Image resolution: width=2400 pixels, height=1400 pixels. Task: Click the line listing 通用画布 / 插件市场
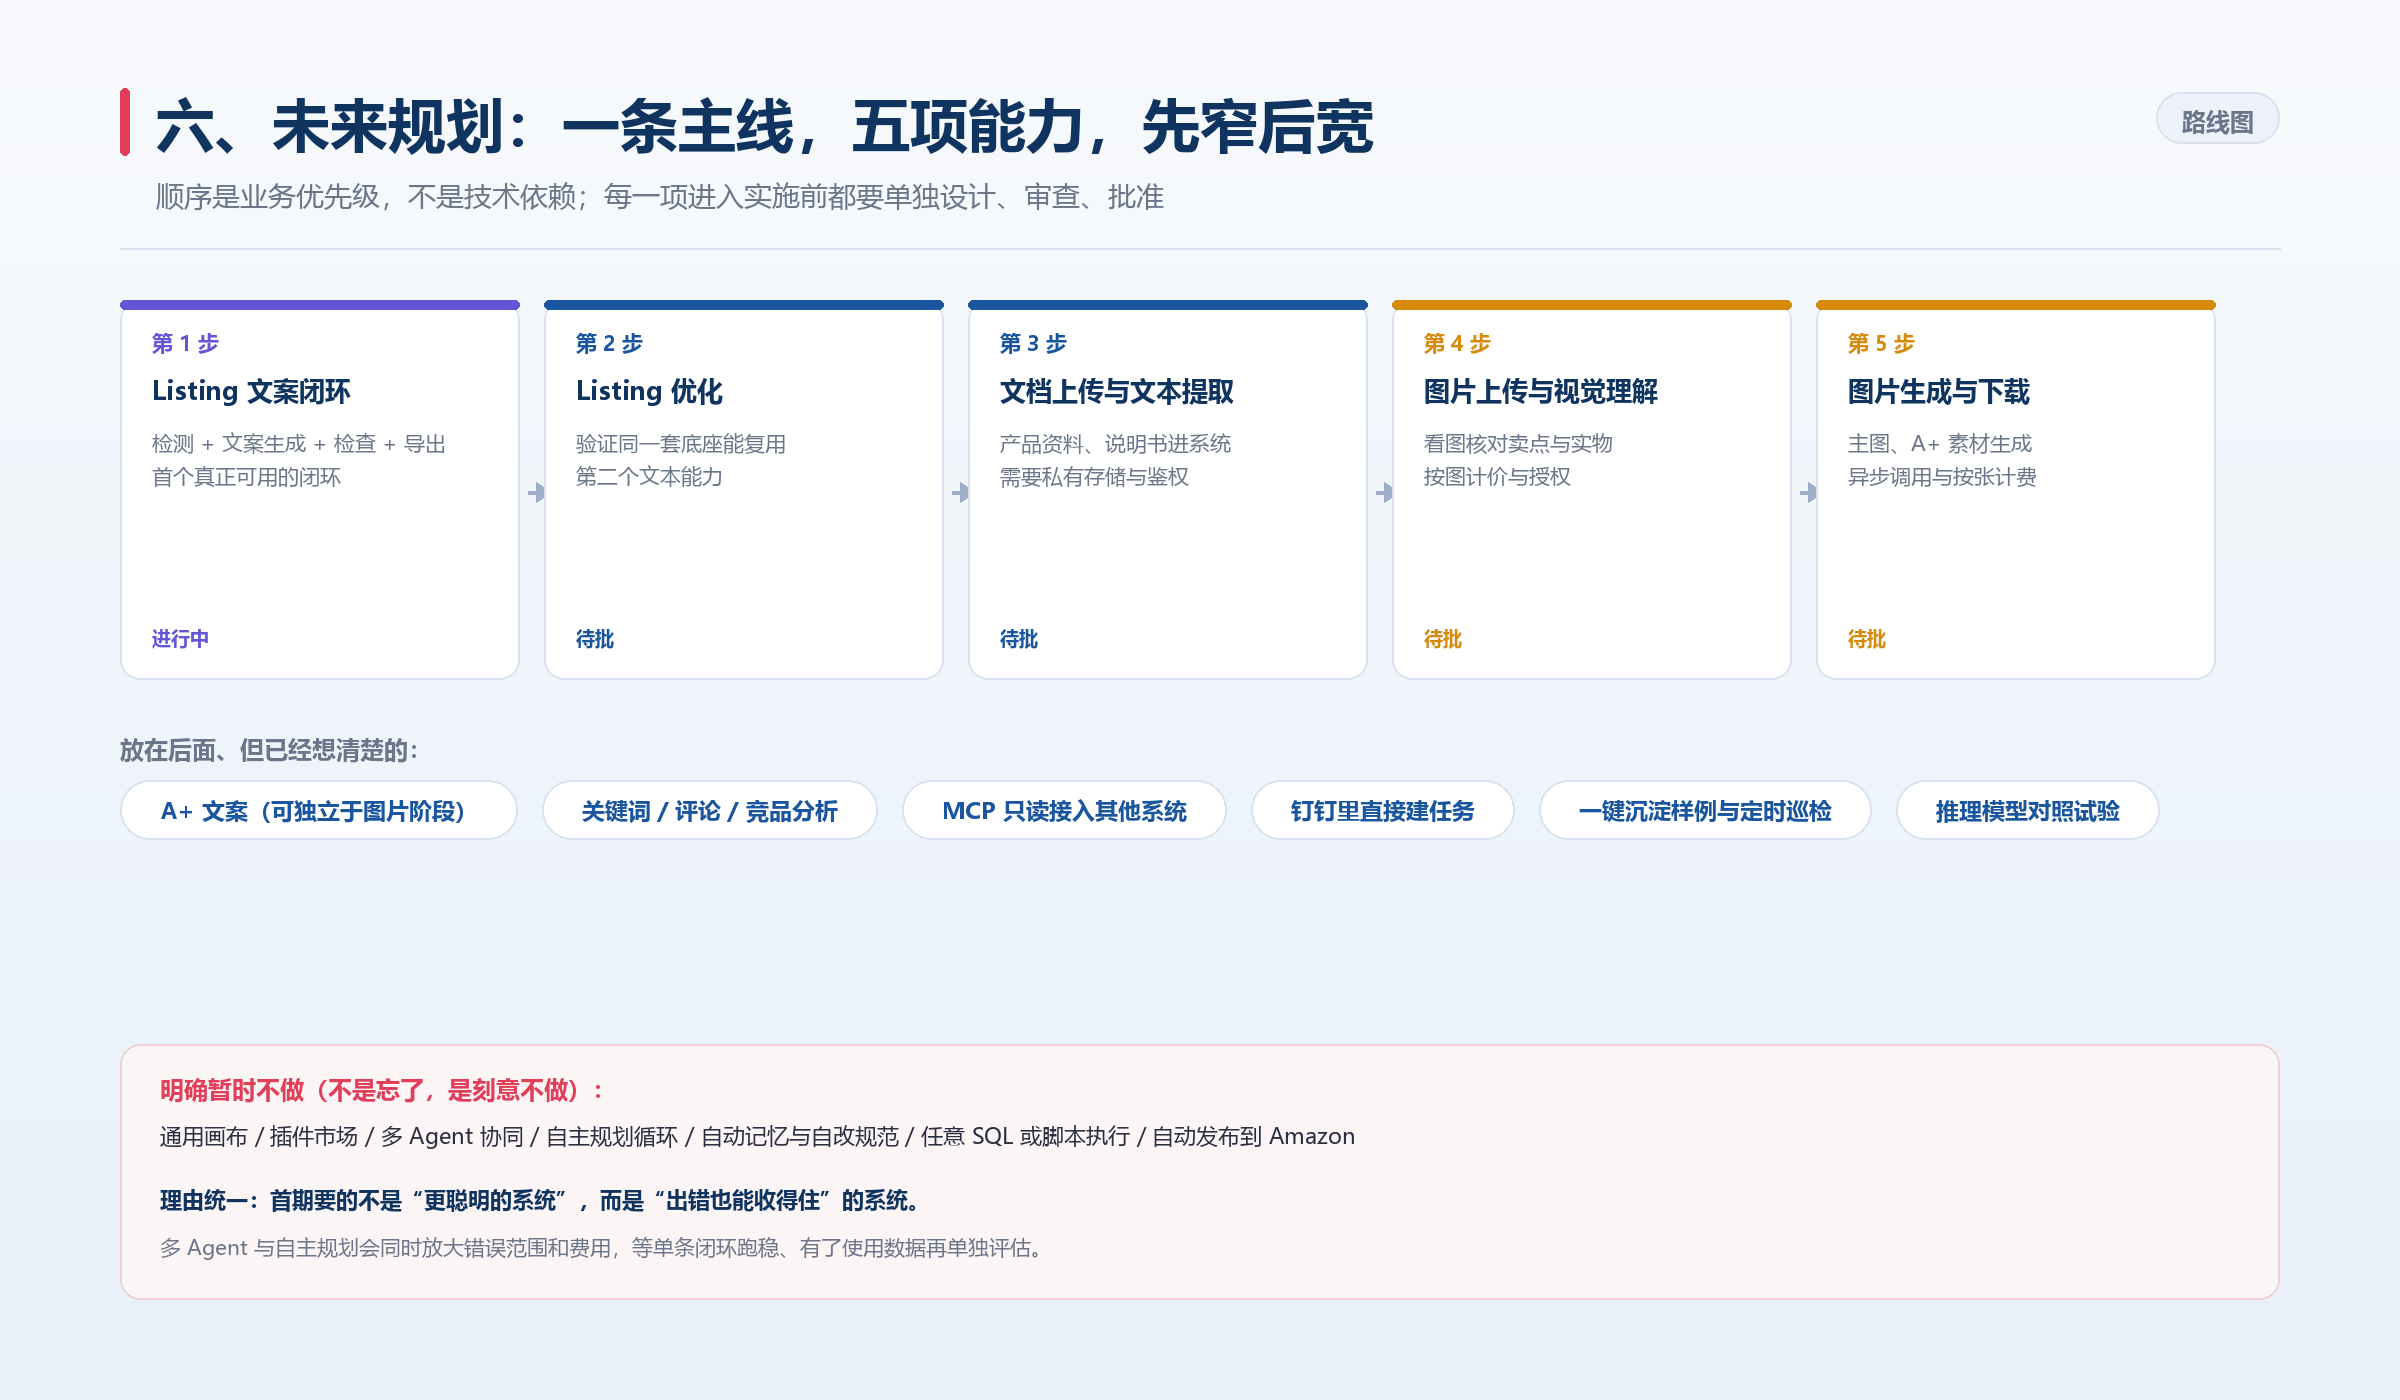(x=757, y=1136)
